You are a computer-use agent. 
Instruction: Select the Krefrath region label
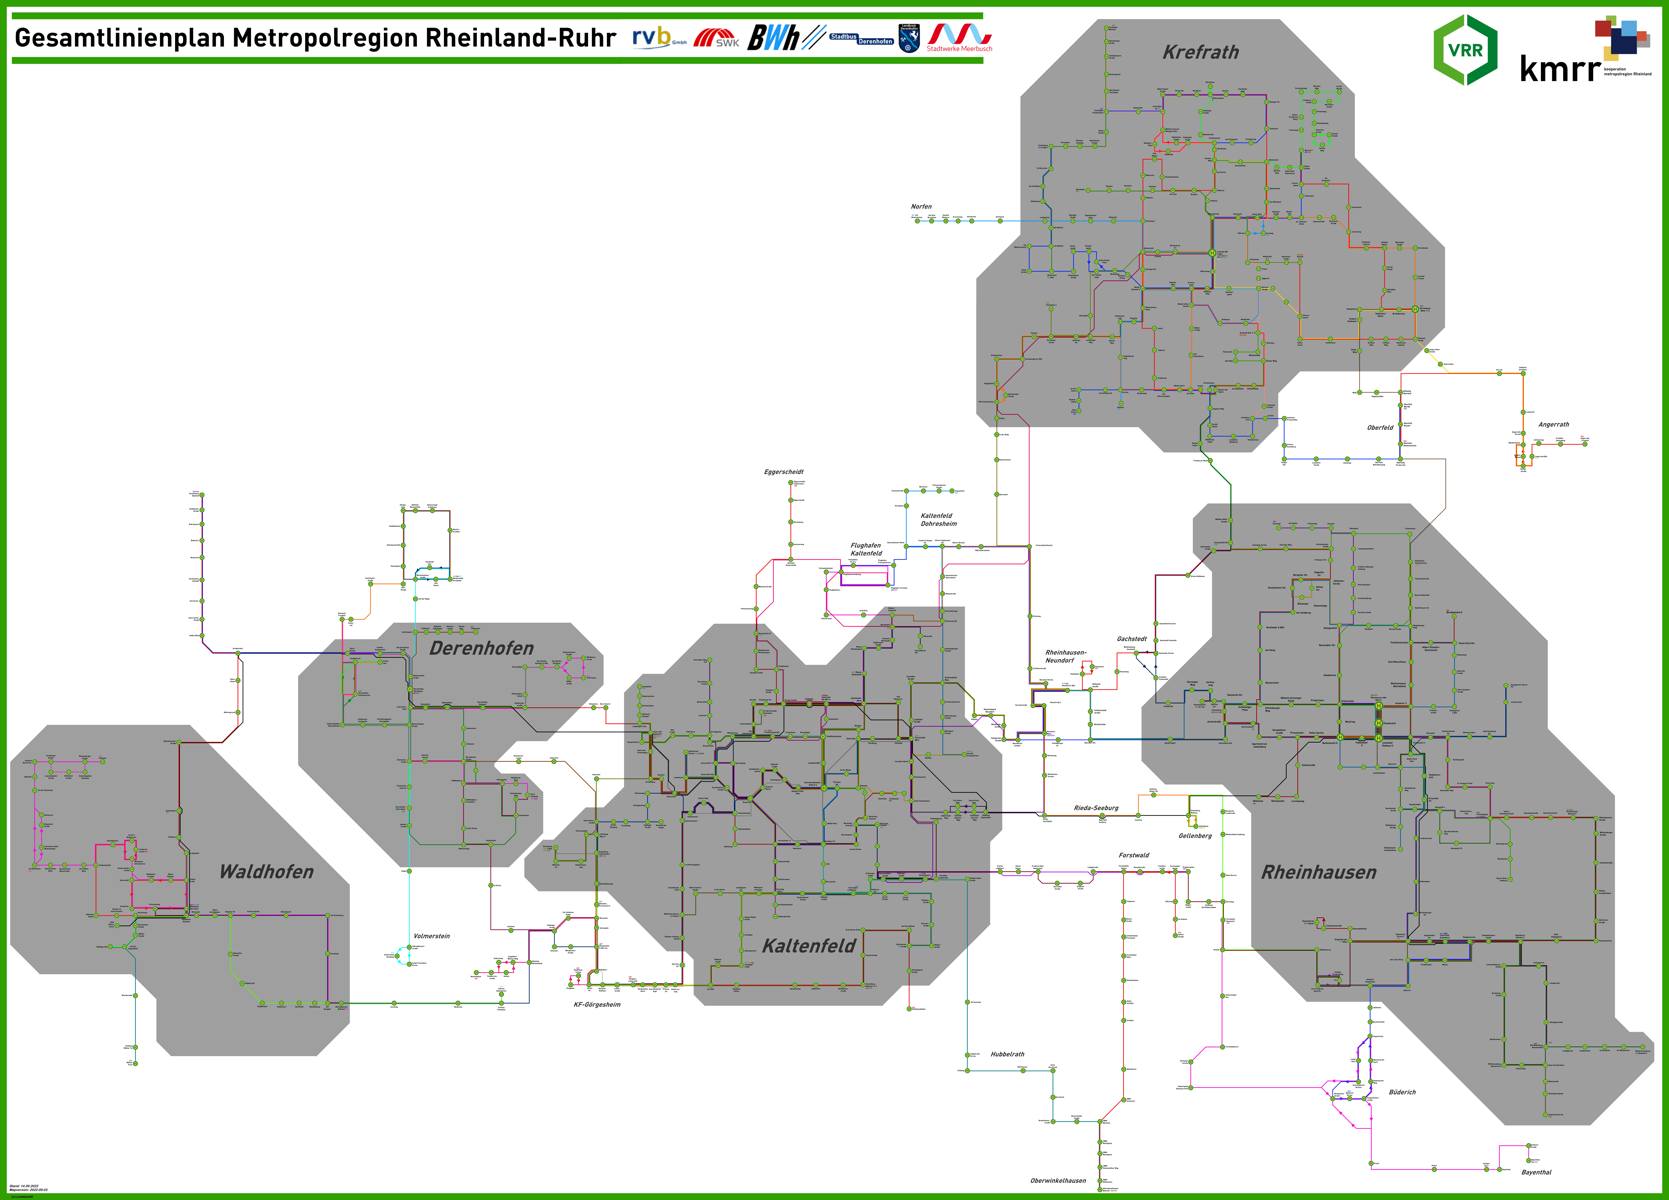click(1200, 53)
